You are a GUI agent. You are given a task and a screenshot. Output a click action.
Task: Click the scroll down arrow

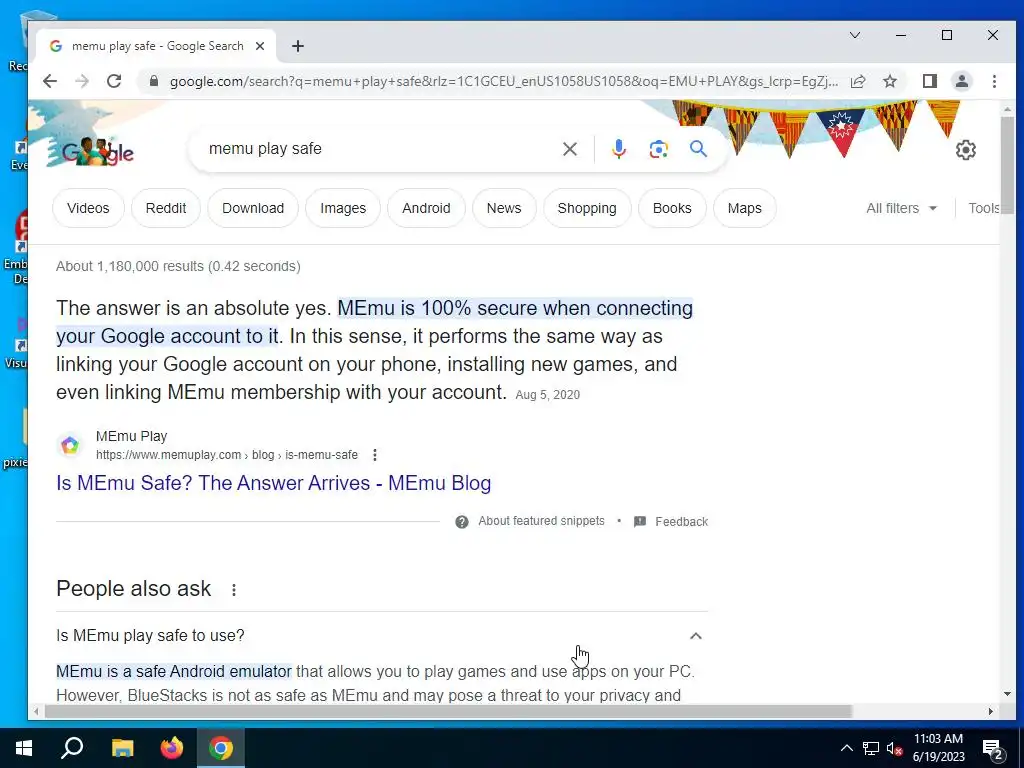[x=1007, y=694]
